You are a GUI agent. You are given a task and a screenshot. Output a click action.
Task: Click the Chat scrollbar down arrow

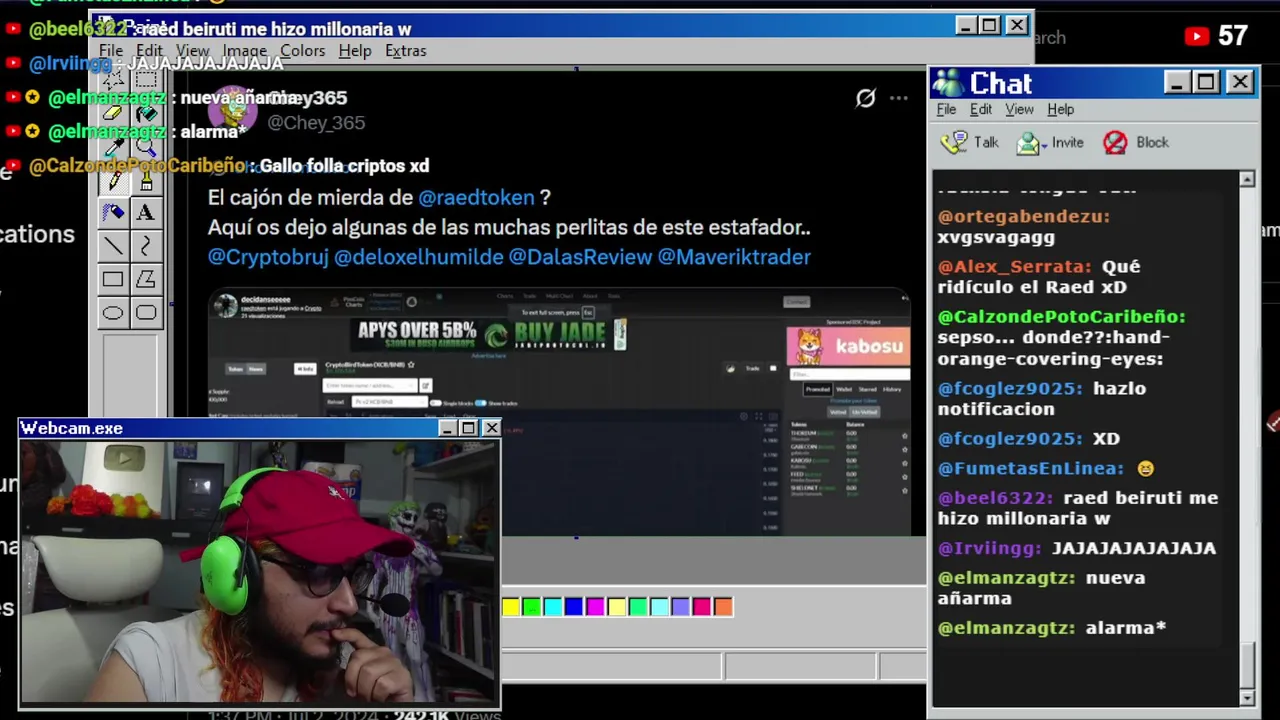click(1247, 697)
